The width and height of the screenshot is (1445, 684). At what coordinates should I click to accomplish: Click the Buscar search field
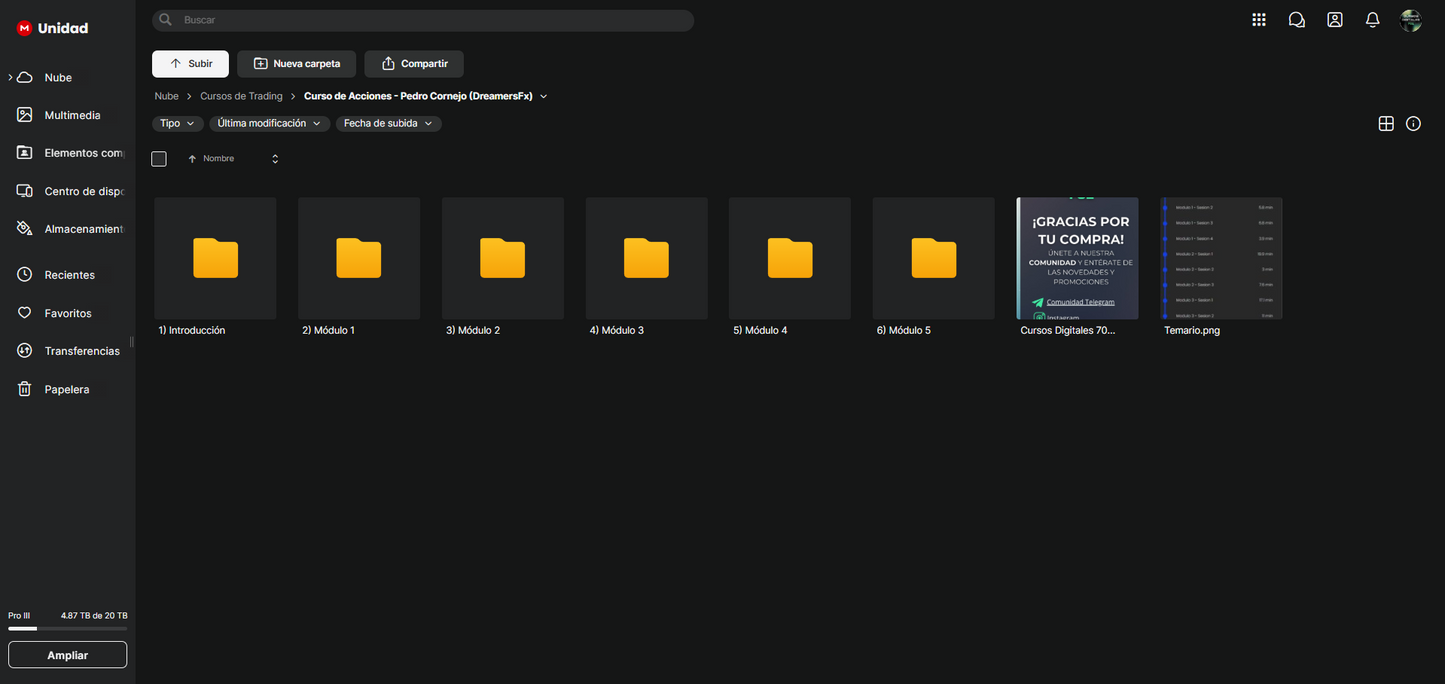430,20
